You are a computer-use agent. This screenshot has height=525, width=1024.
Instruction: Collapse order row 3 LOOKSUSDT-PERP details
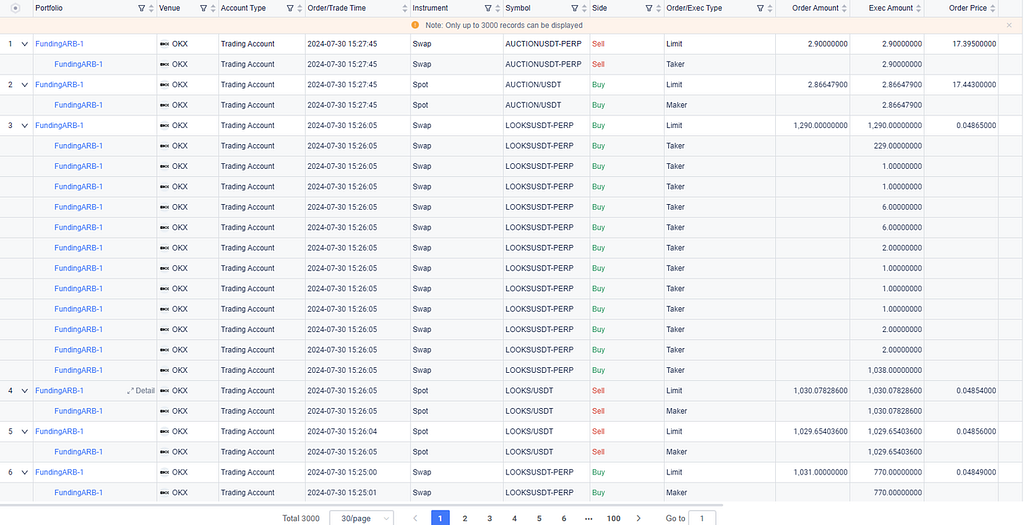click(25, 126)
